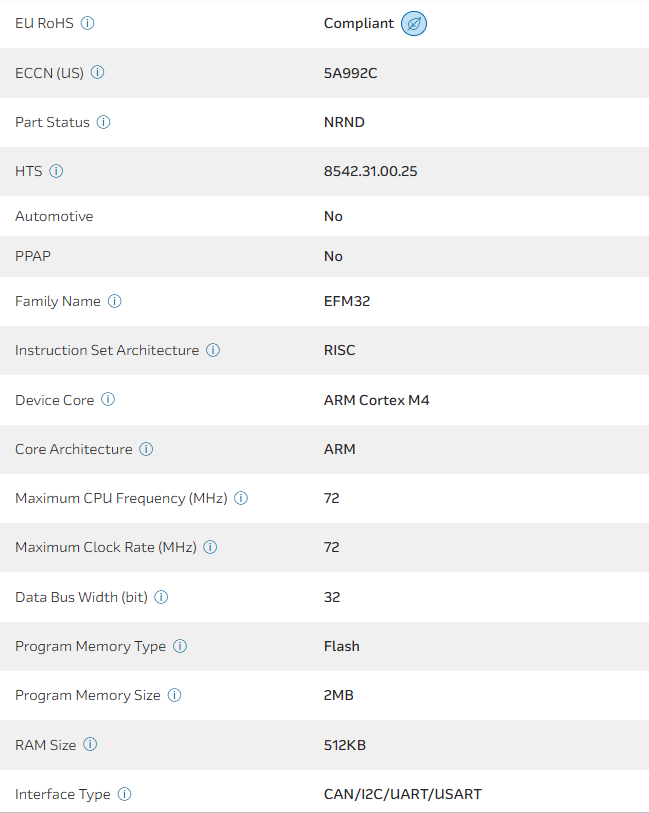Open the Program Memory Size info icon
The image size is (649, 813).
(174, 695)
